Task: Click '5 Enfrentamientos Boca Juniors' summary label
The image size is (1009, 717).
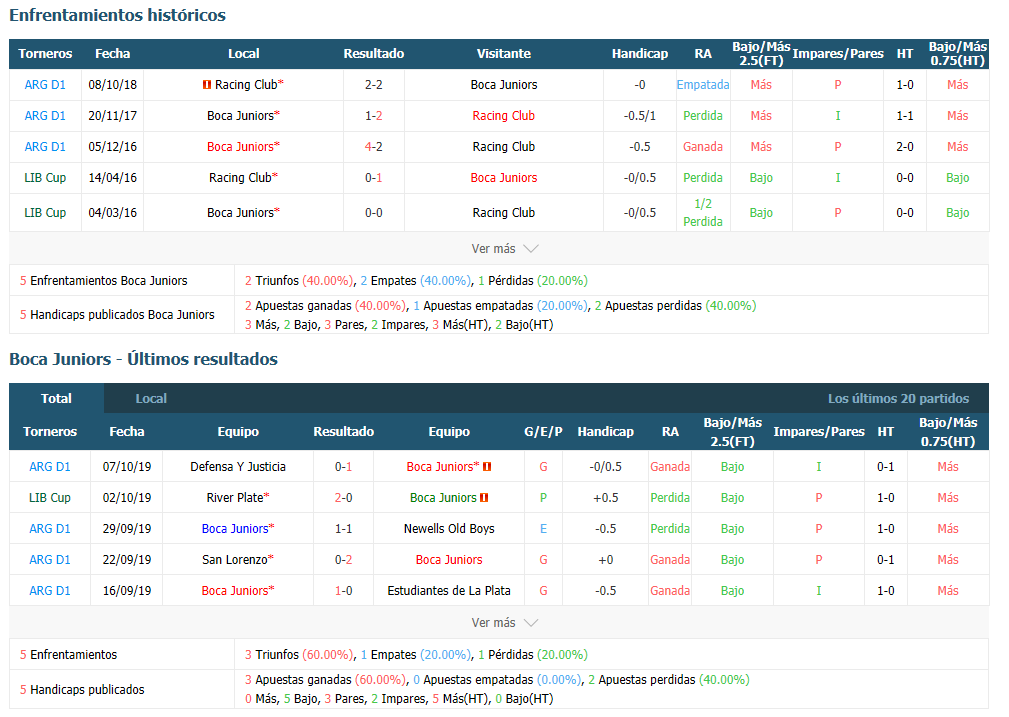Action: click(x=104, y=281)
